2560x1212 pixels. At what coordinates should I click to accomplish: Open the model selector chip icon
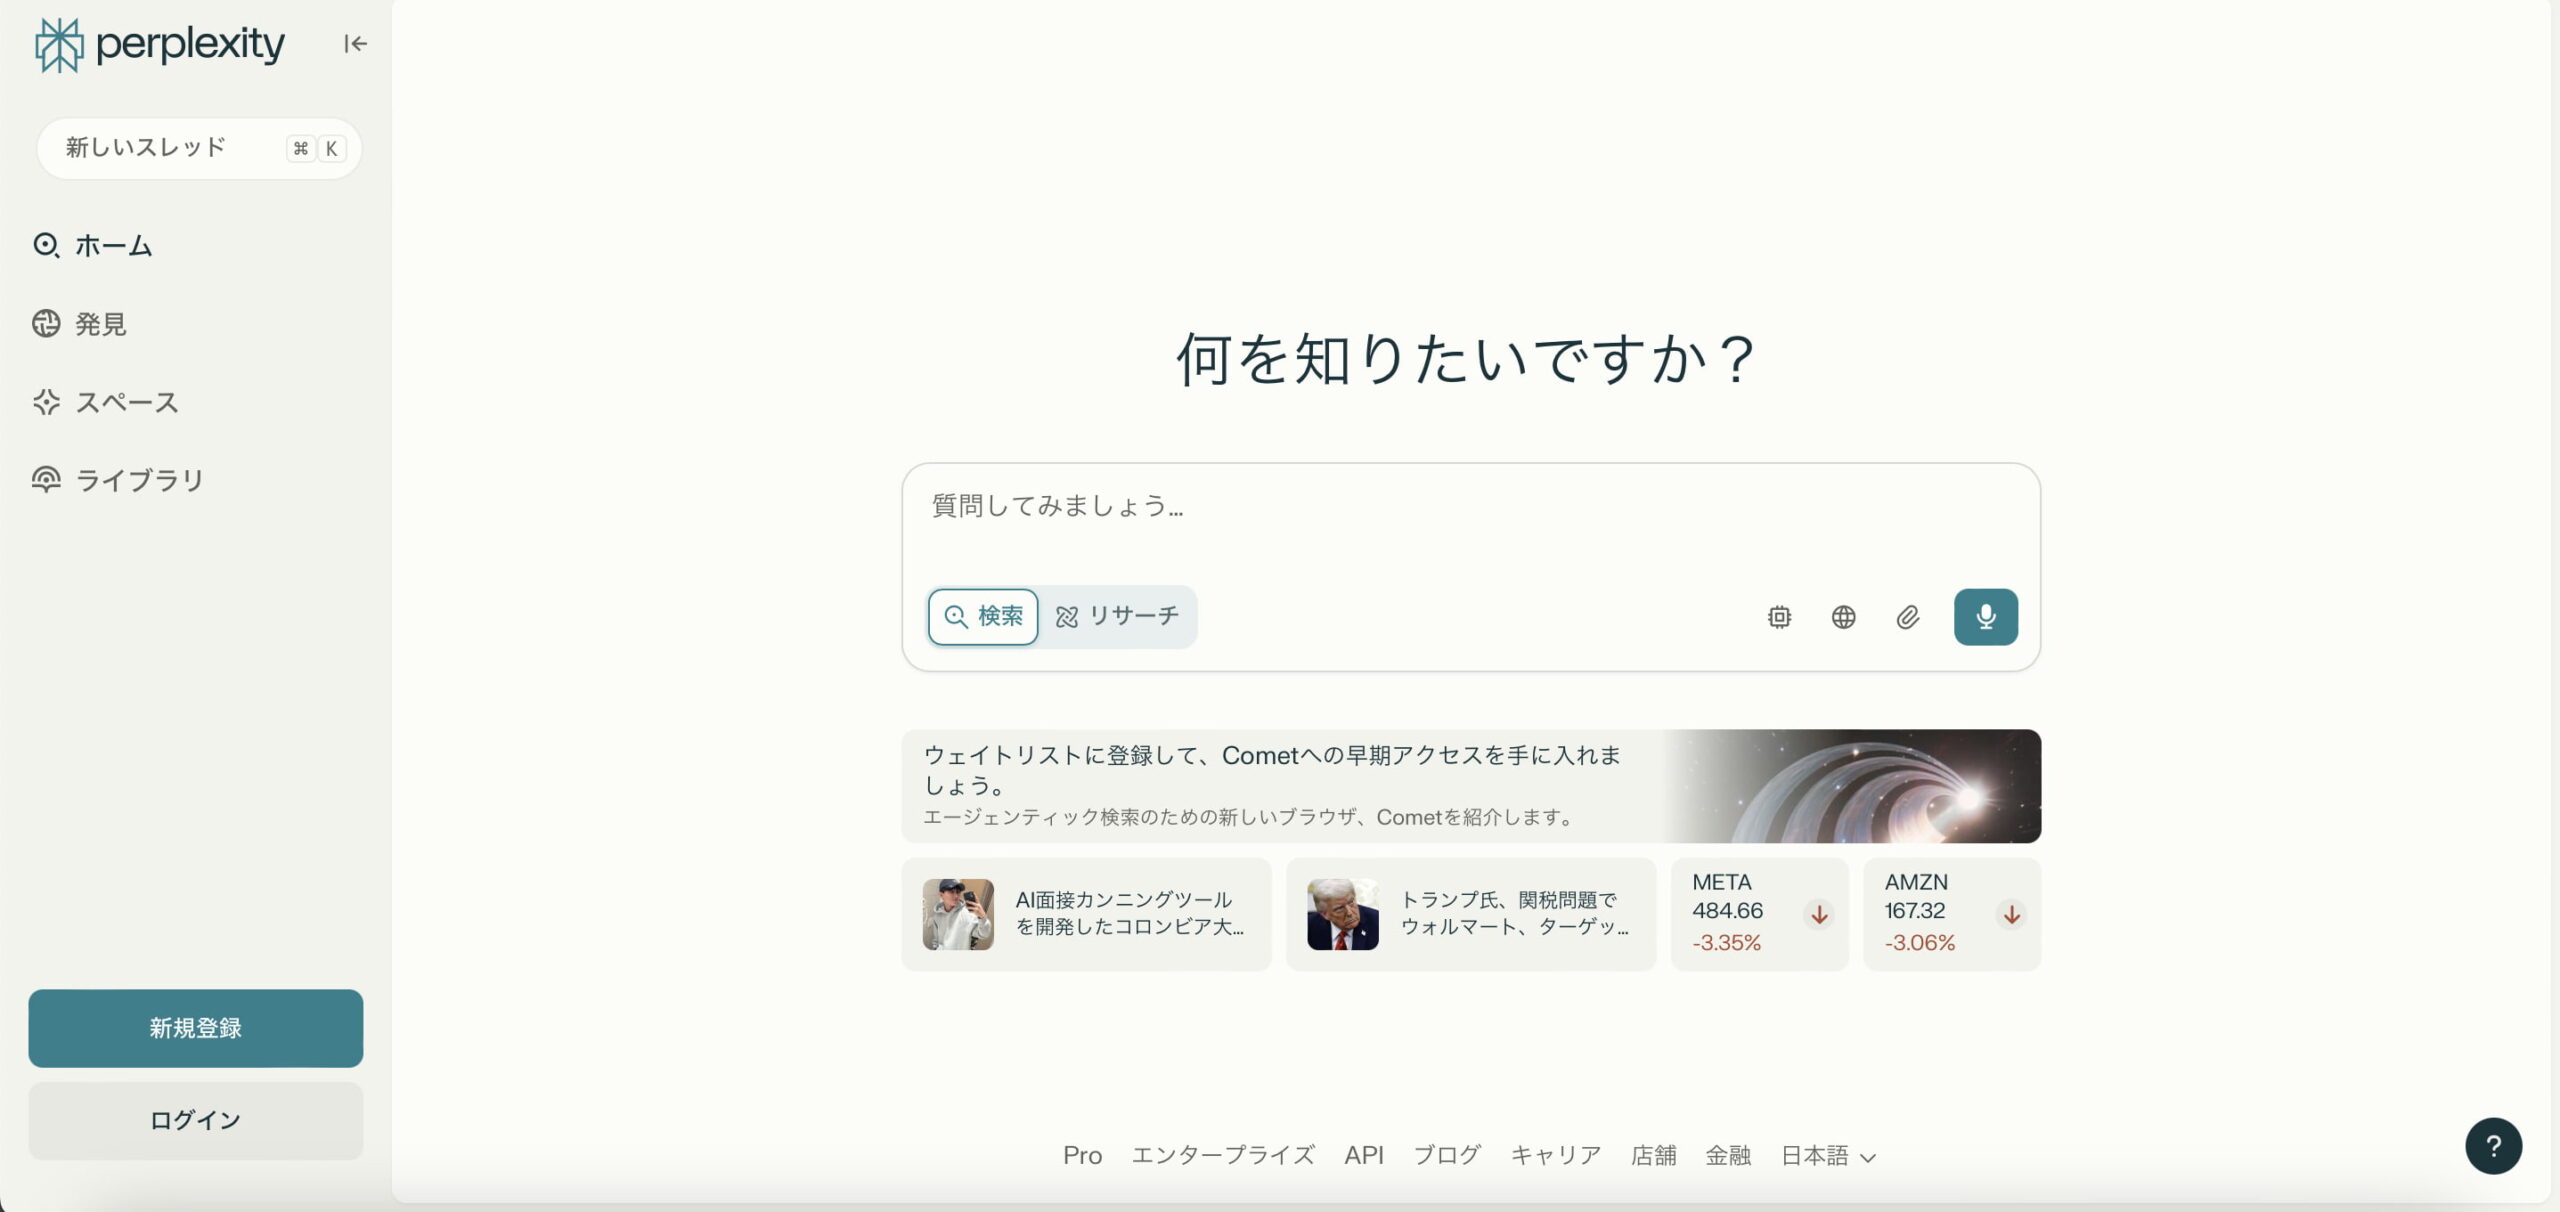click(1779, 617)
